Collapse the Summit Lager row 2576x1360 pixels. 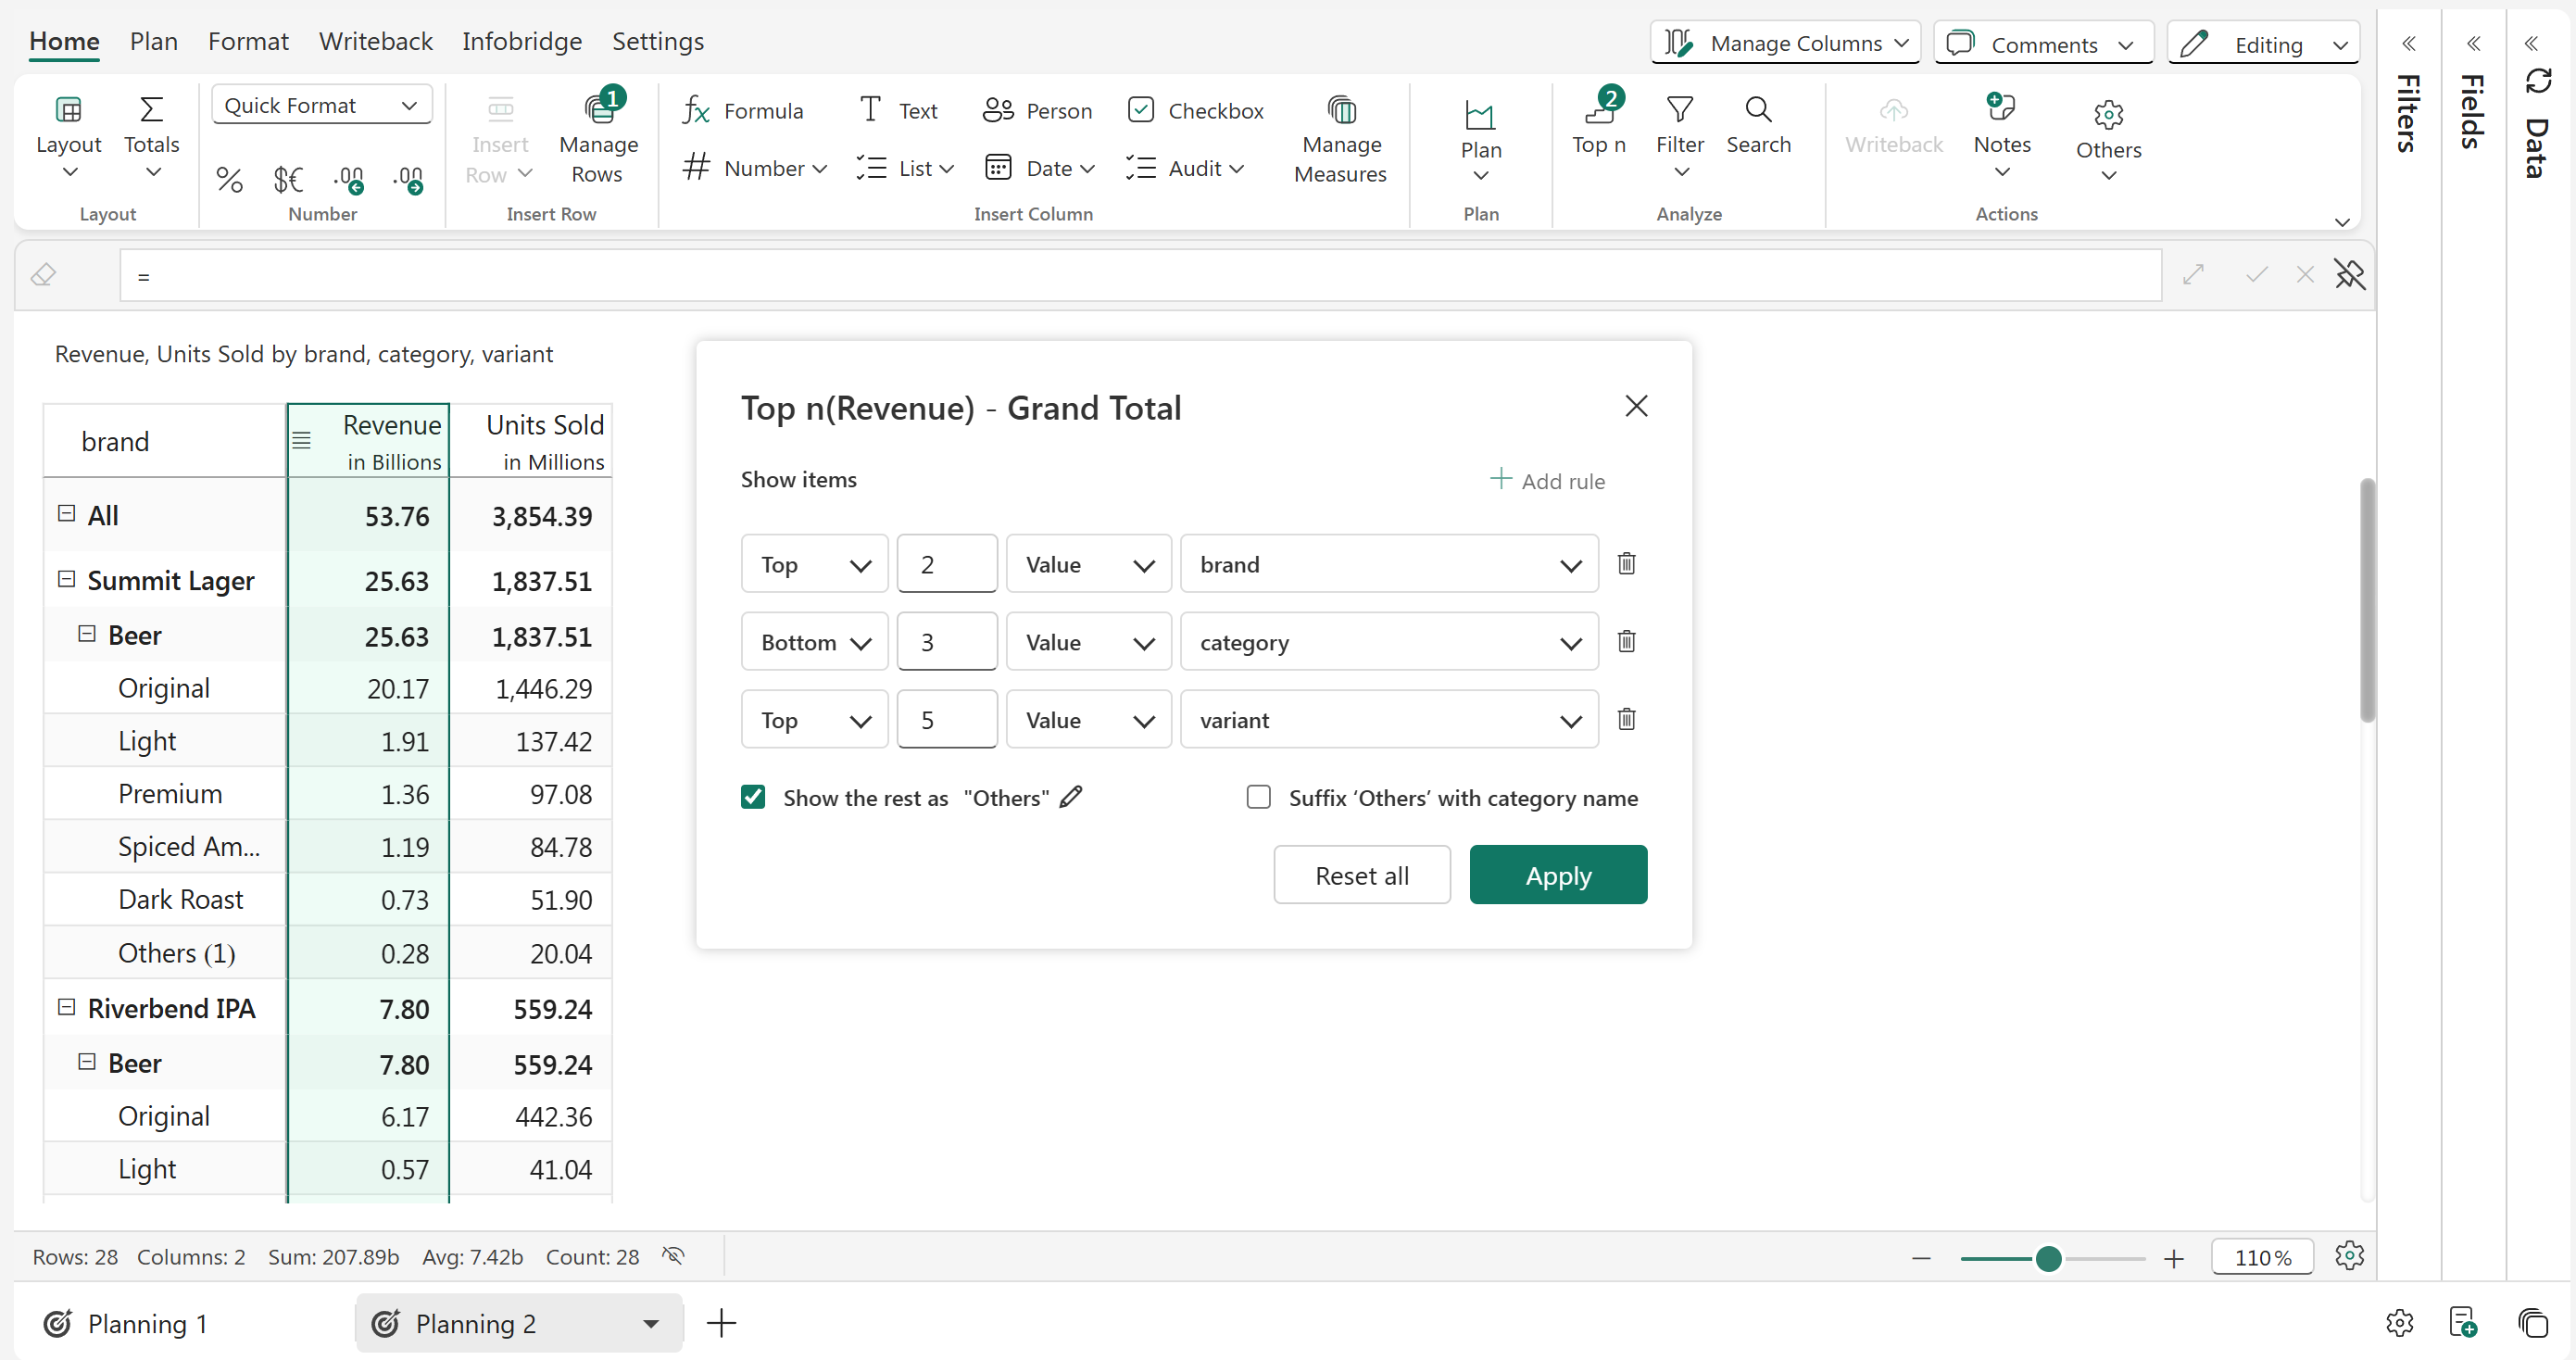coord(66,580)
